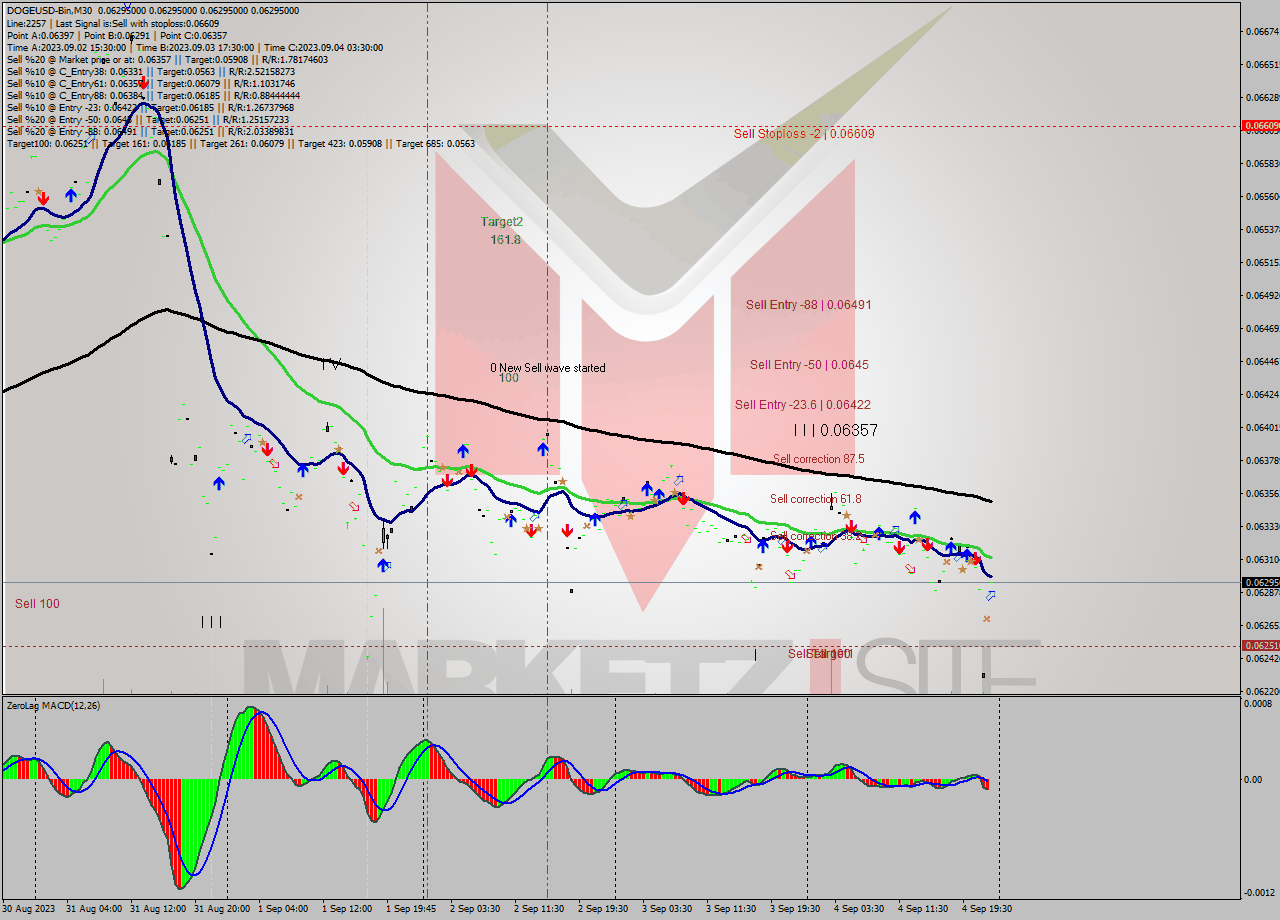Click the Time A:2023.09.02 15:30:00 line

click(194, 47)
